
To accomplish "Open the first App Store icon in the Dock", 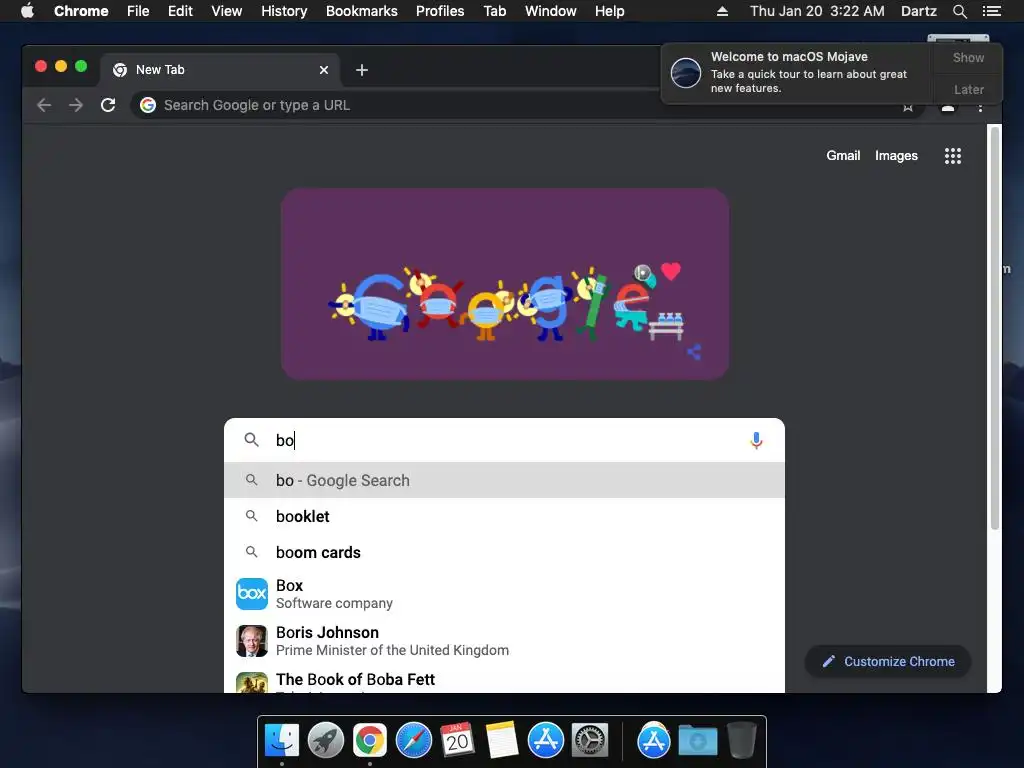I will 545,741.
